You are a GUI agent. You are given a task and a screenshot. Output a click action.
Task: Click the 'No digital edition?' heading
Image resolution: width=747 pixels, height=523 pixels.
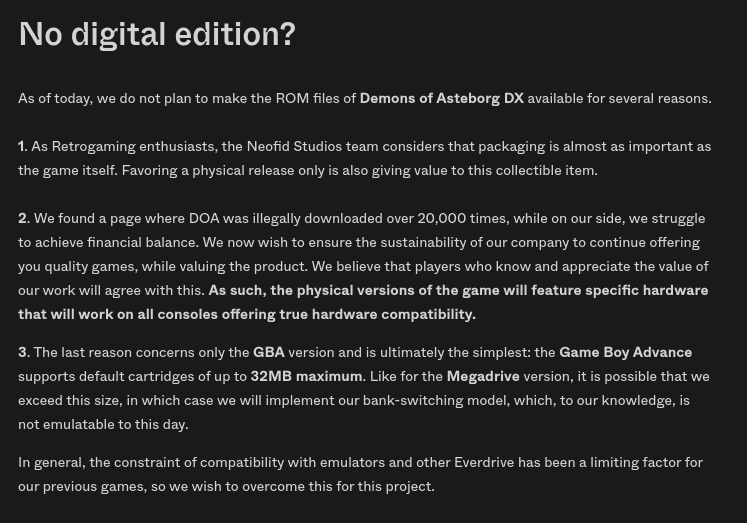[157, 35]
